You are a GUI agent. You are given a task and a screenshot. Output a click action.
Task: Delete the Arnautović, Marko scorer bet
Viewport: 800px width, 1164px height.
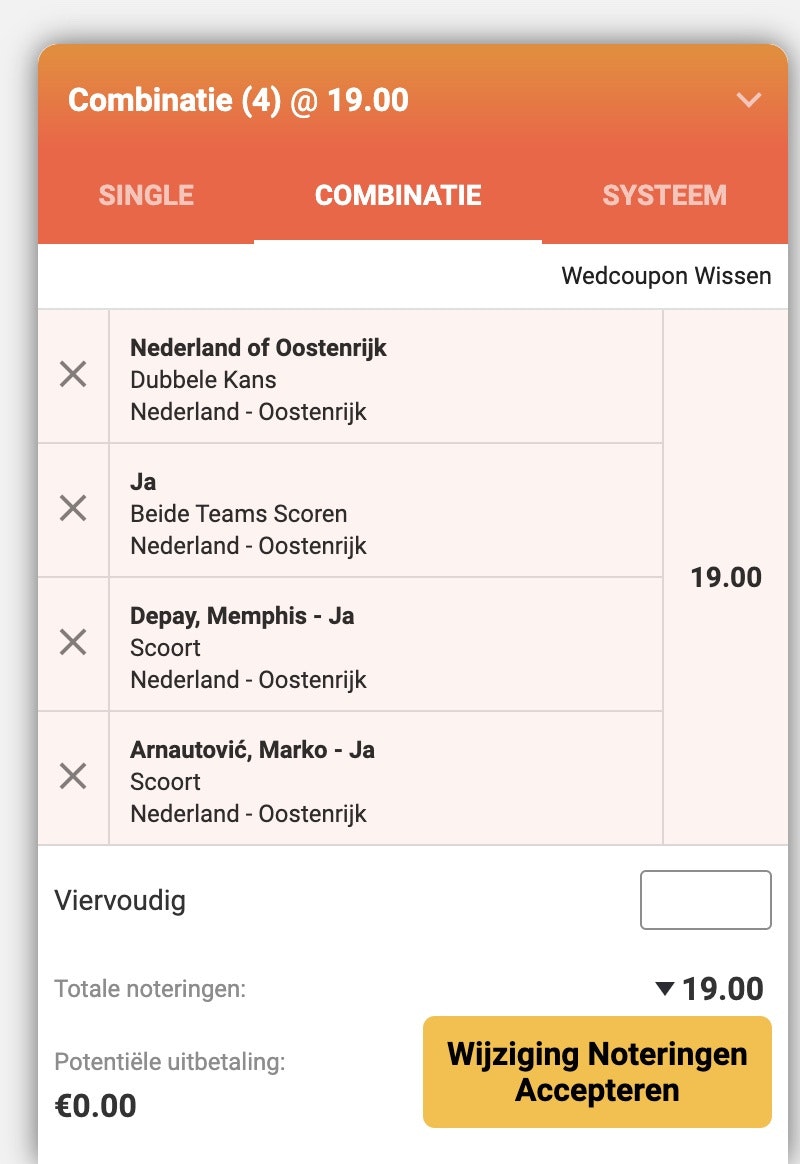point(73,776)
